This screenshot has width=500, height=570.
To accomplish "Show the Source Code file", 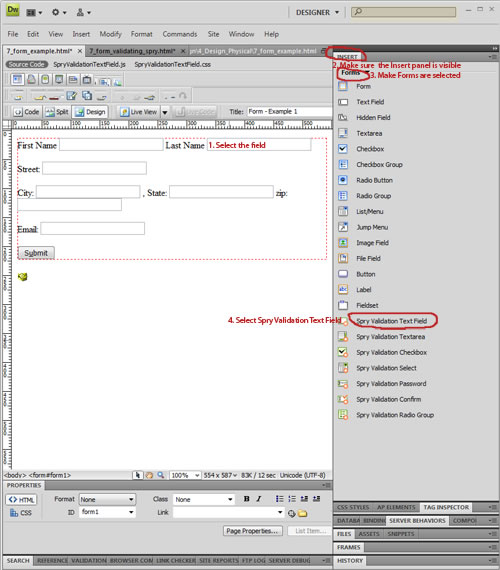I will pos(27,64).
